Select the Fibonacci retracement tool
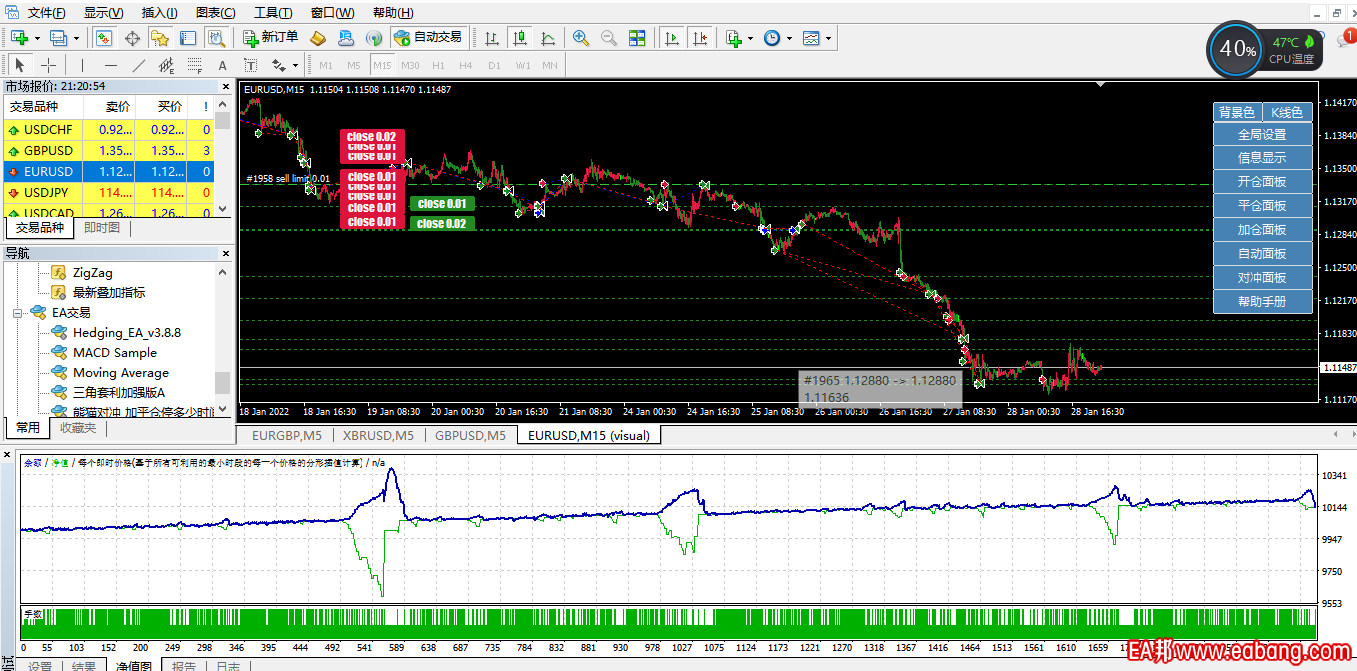 click(x=195, y=65)
